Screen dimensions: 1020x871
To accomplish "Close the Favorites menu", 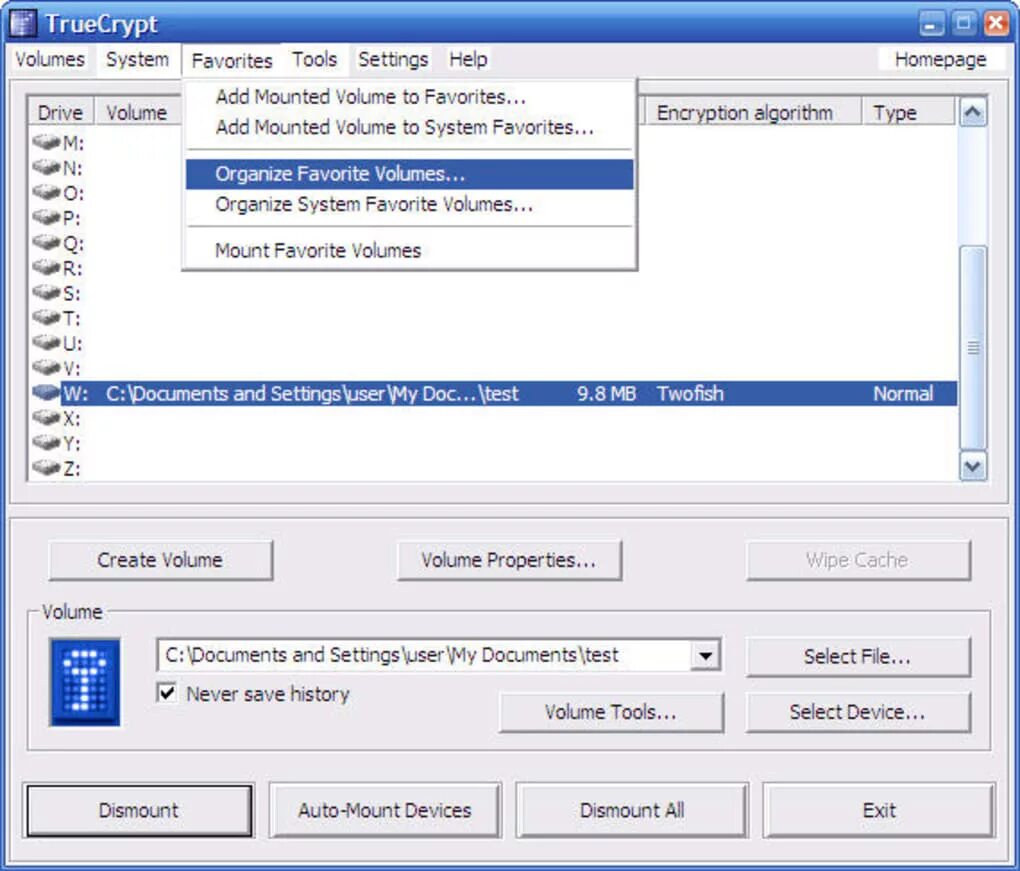I will [232, 60].
